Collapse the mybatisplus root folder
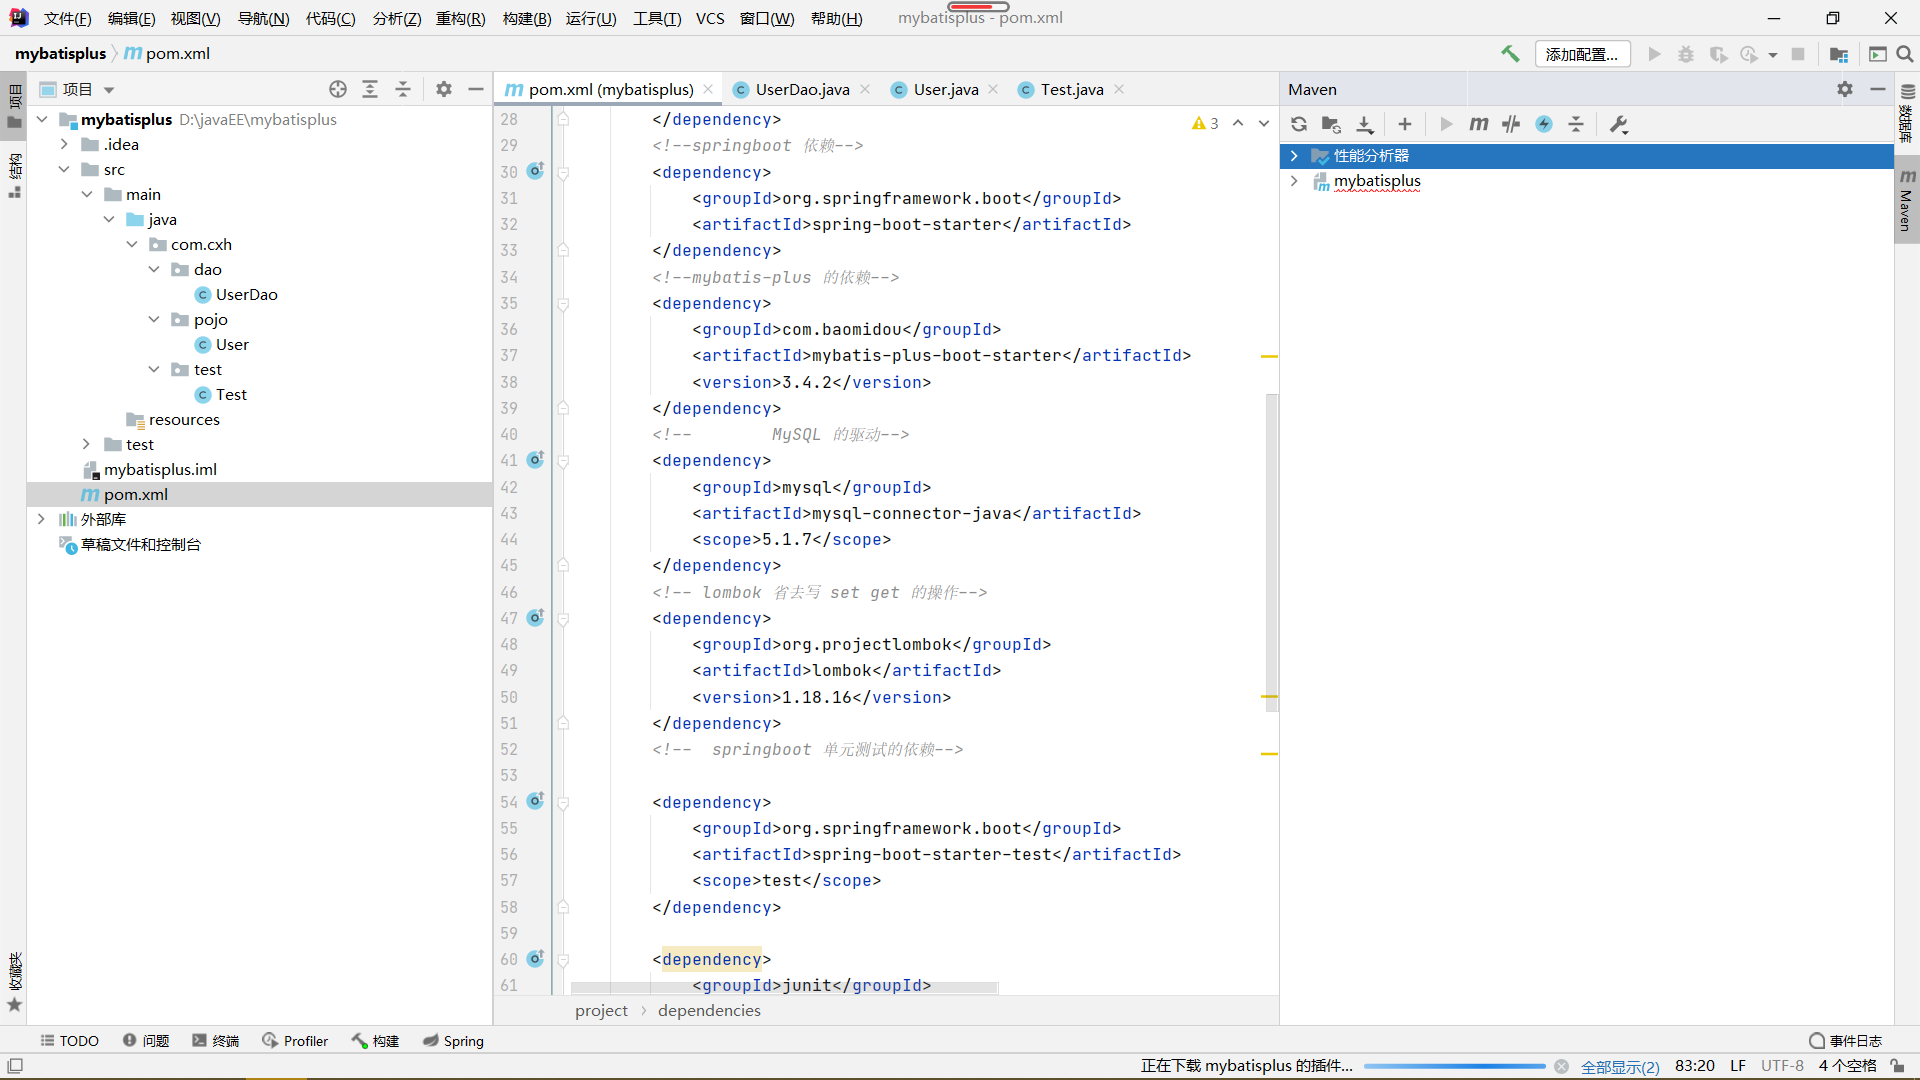1920x1080 pixels. coord(42,119)
